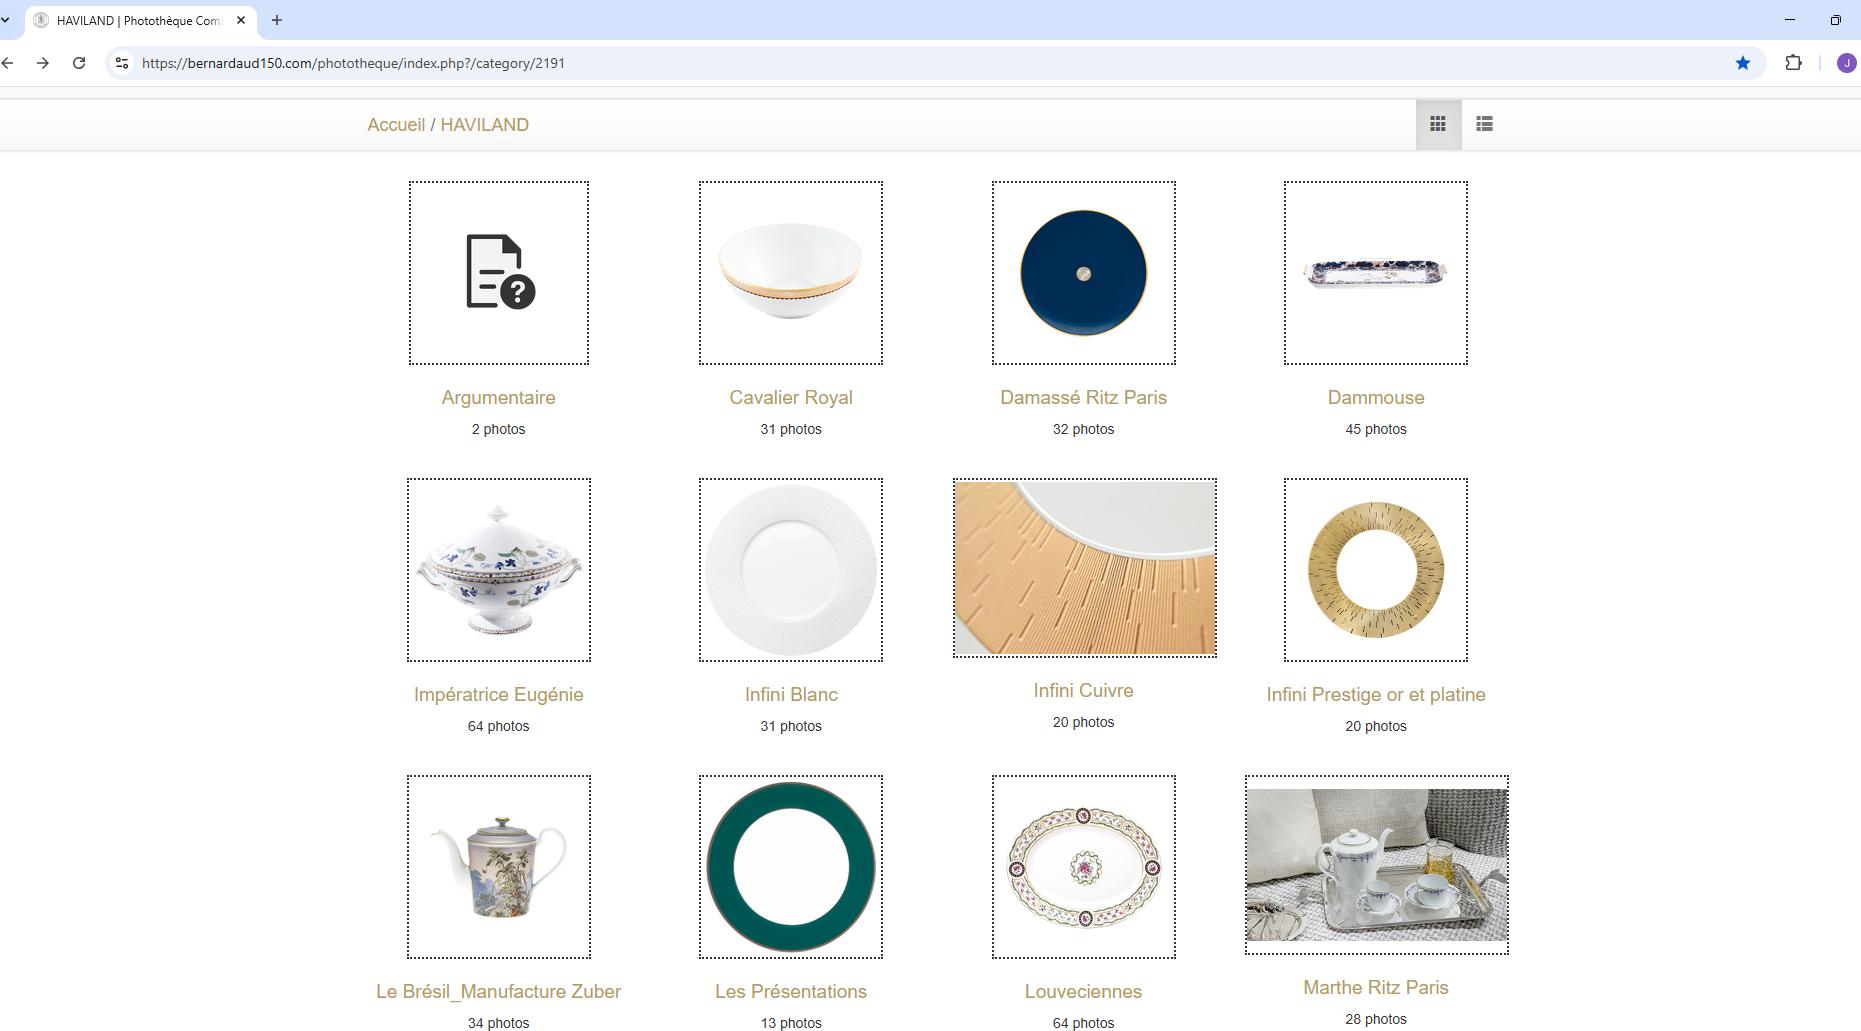Open the Le Brésil teapot thumbnail
Screen dimensions: 1861x1031
point(499,867)
